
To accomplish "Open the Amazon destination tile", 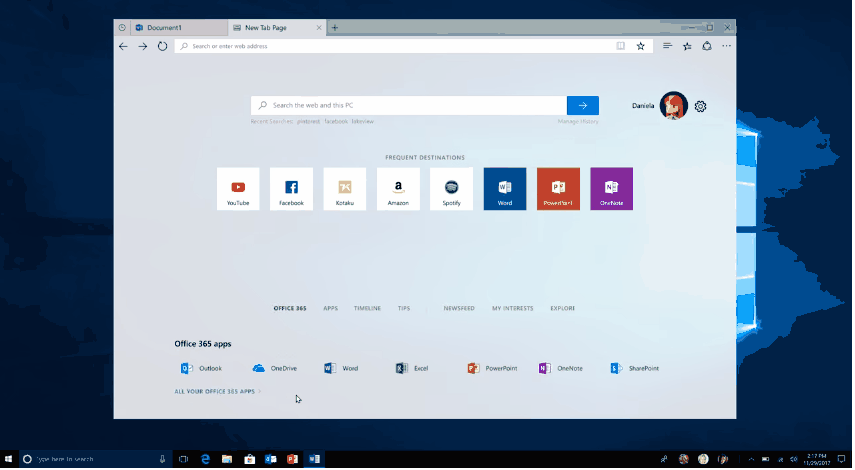I will pyautogui.click(x=399, y=189).
